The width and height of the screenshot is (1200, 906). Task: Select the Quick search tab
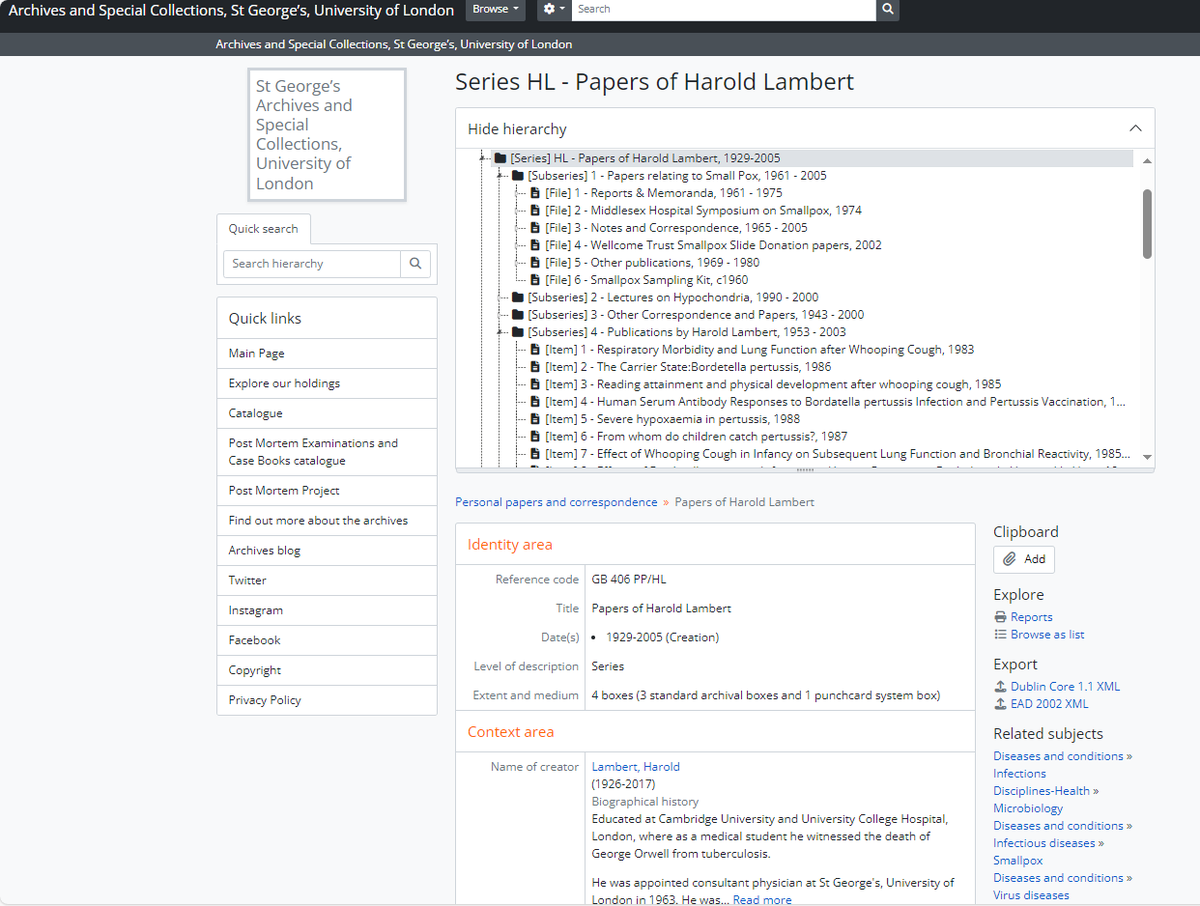(263, 229)
